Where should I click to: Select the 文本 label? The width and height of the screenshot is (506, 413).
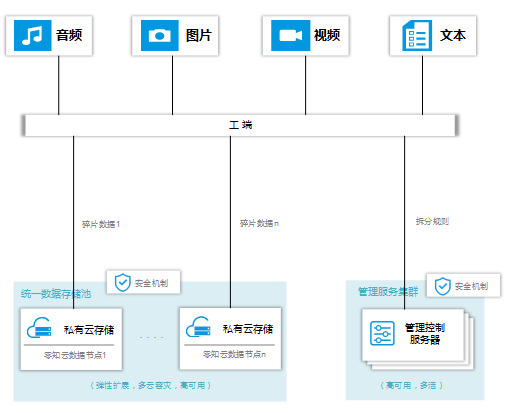[453, 35]
